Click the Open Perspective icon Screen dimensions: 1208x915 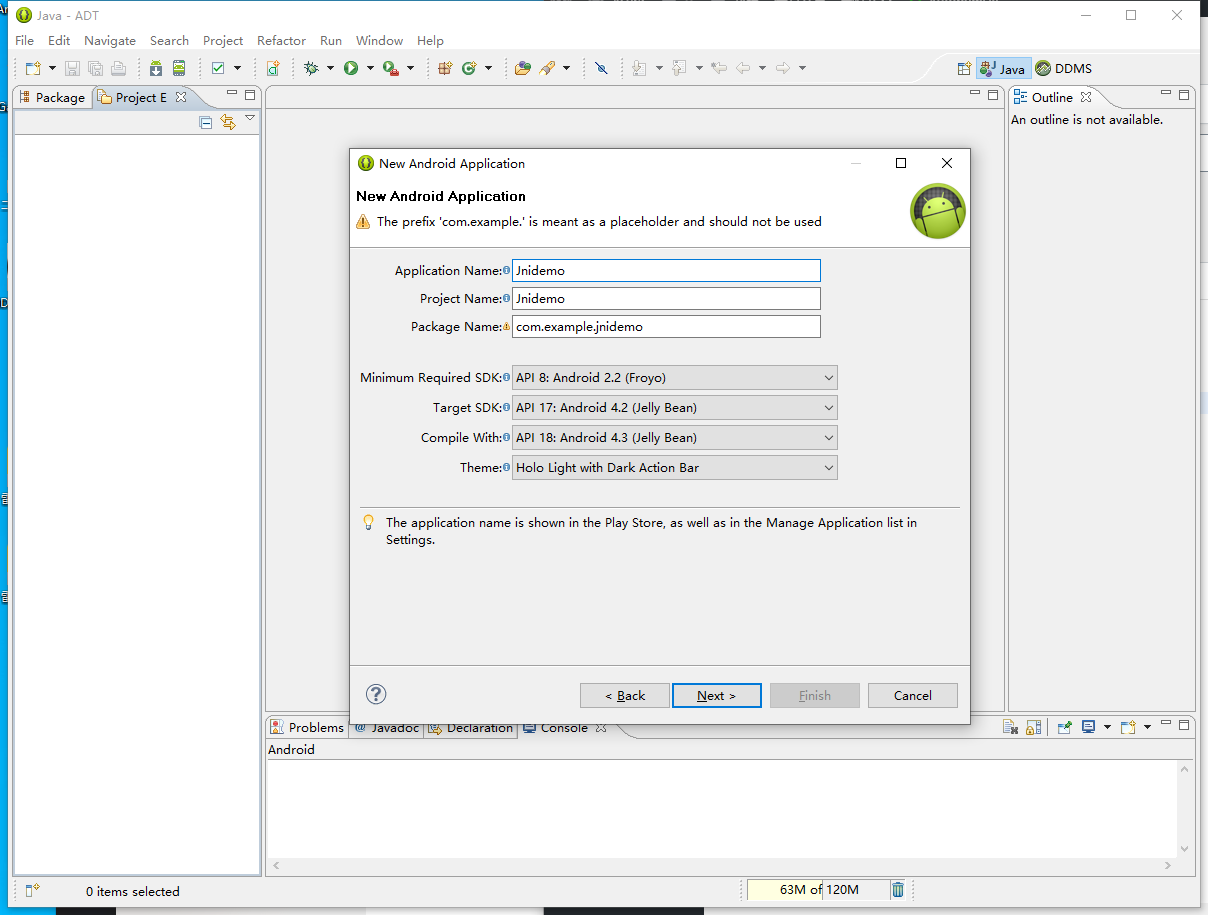click(964, 69)
